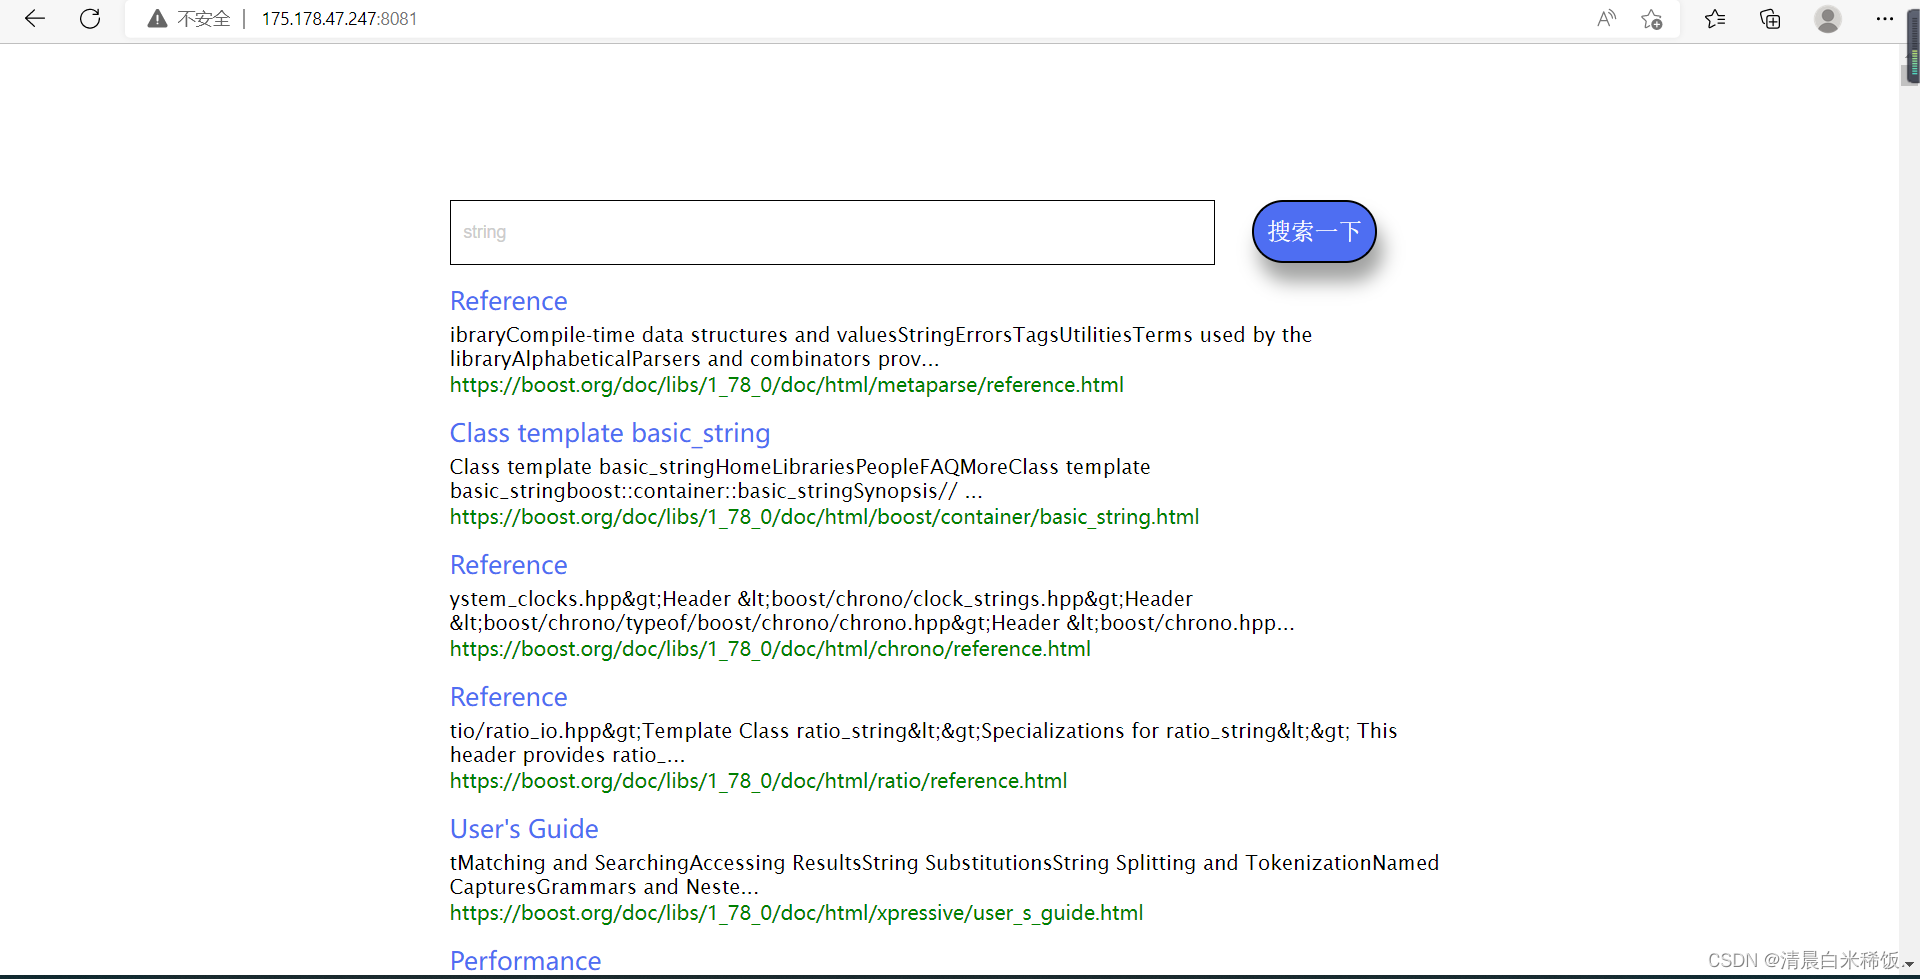Open the chrono reference.html URL link
This screenshot has width=1920, height=979.
770,649
